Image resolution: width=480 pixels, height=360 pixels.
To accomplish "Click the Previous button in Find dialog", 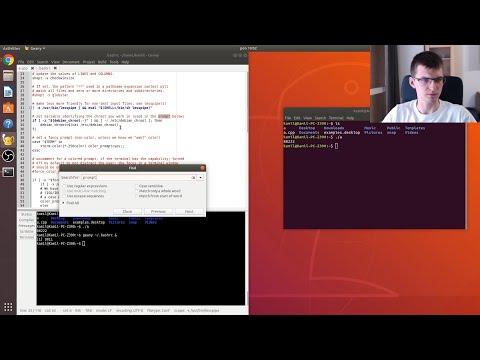I will pyautogui.click(x=158, y=211).
